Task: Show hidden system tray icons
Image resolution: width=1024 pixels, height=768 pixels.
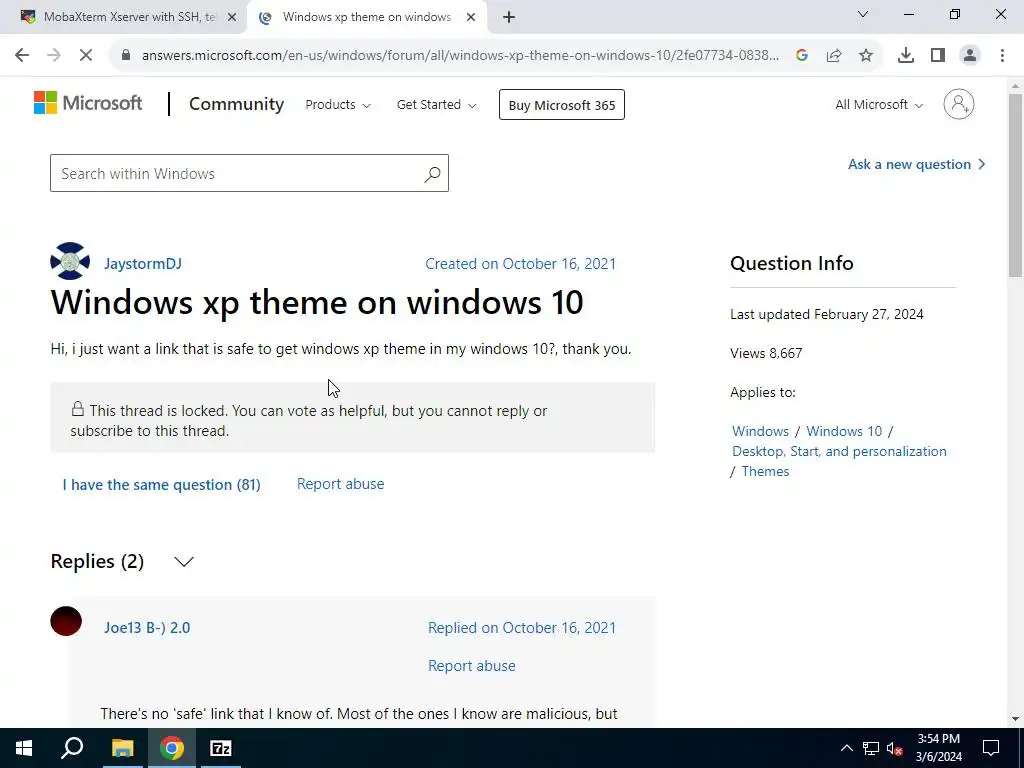Action: (x=846, y=748)
